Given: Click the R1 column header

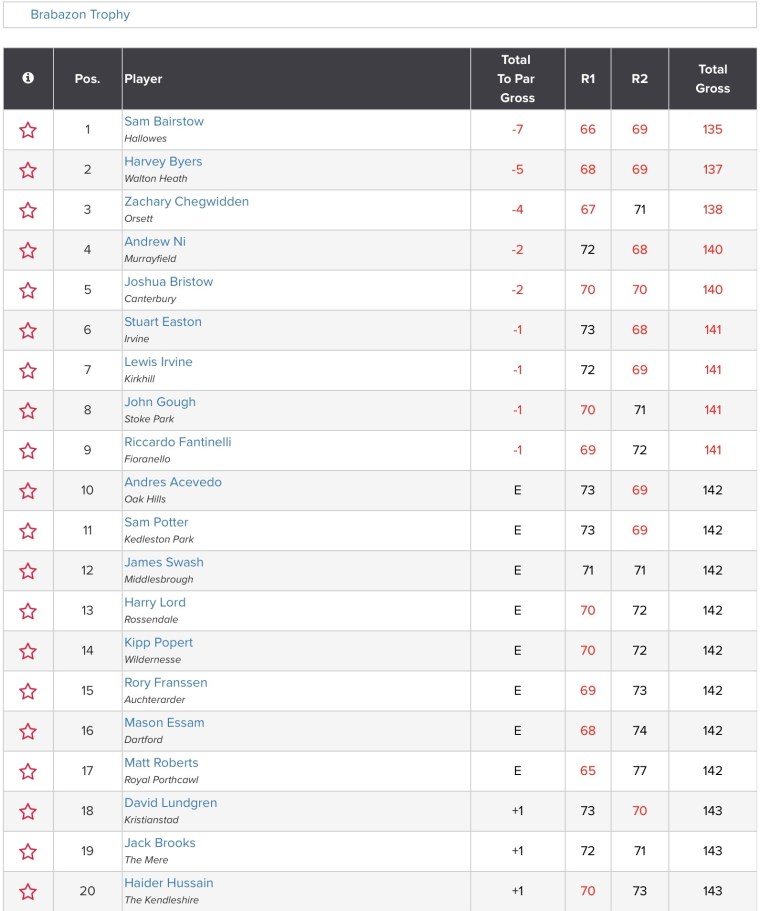Looking at the screenshot, I should (x=587, y=78).
